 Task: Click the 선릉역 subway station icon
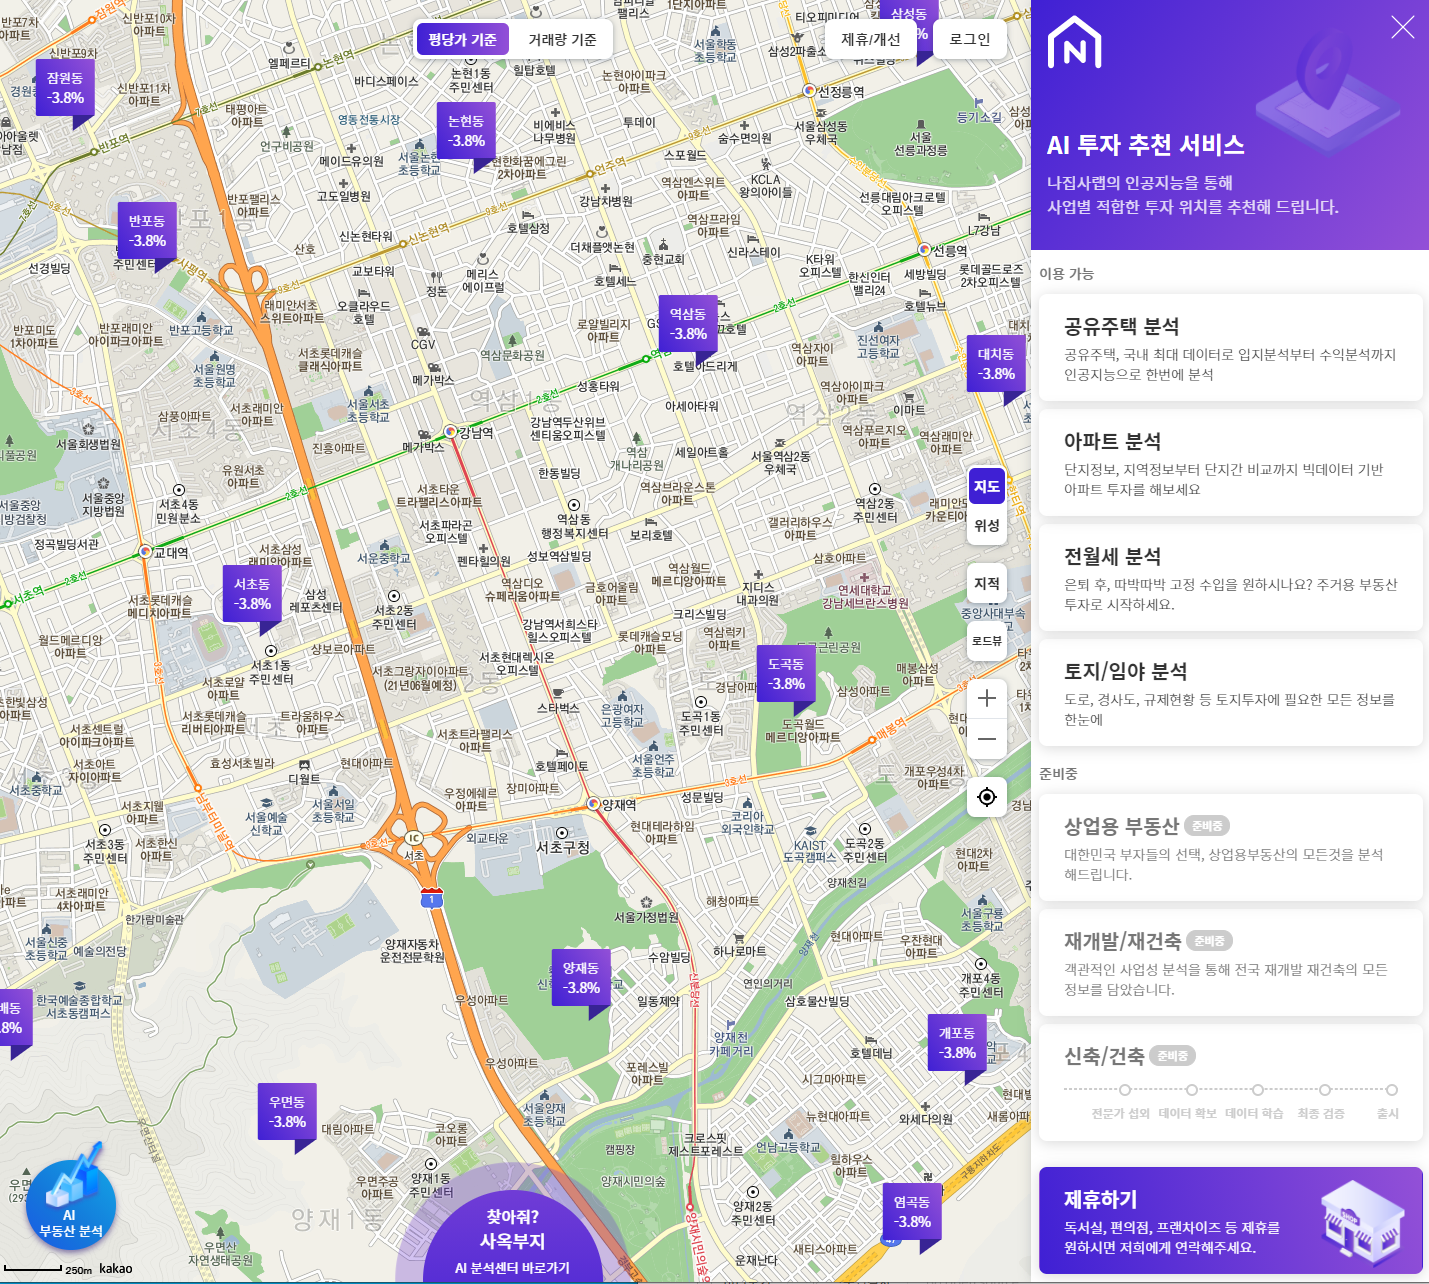(924, 250)
